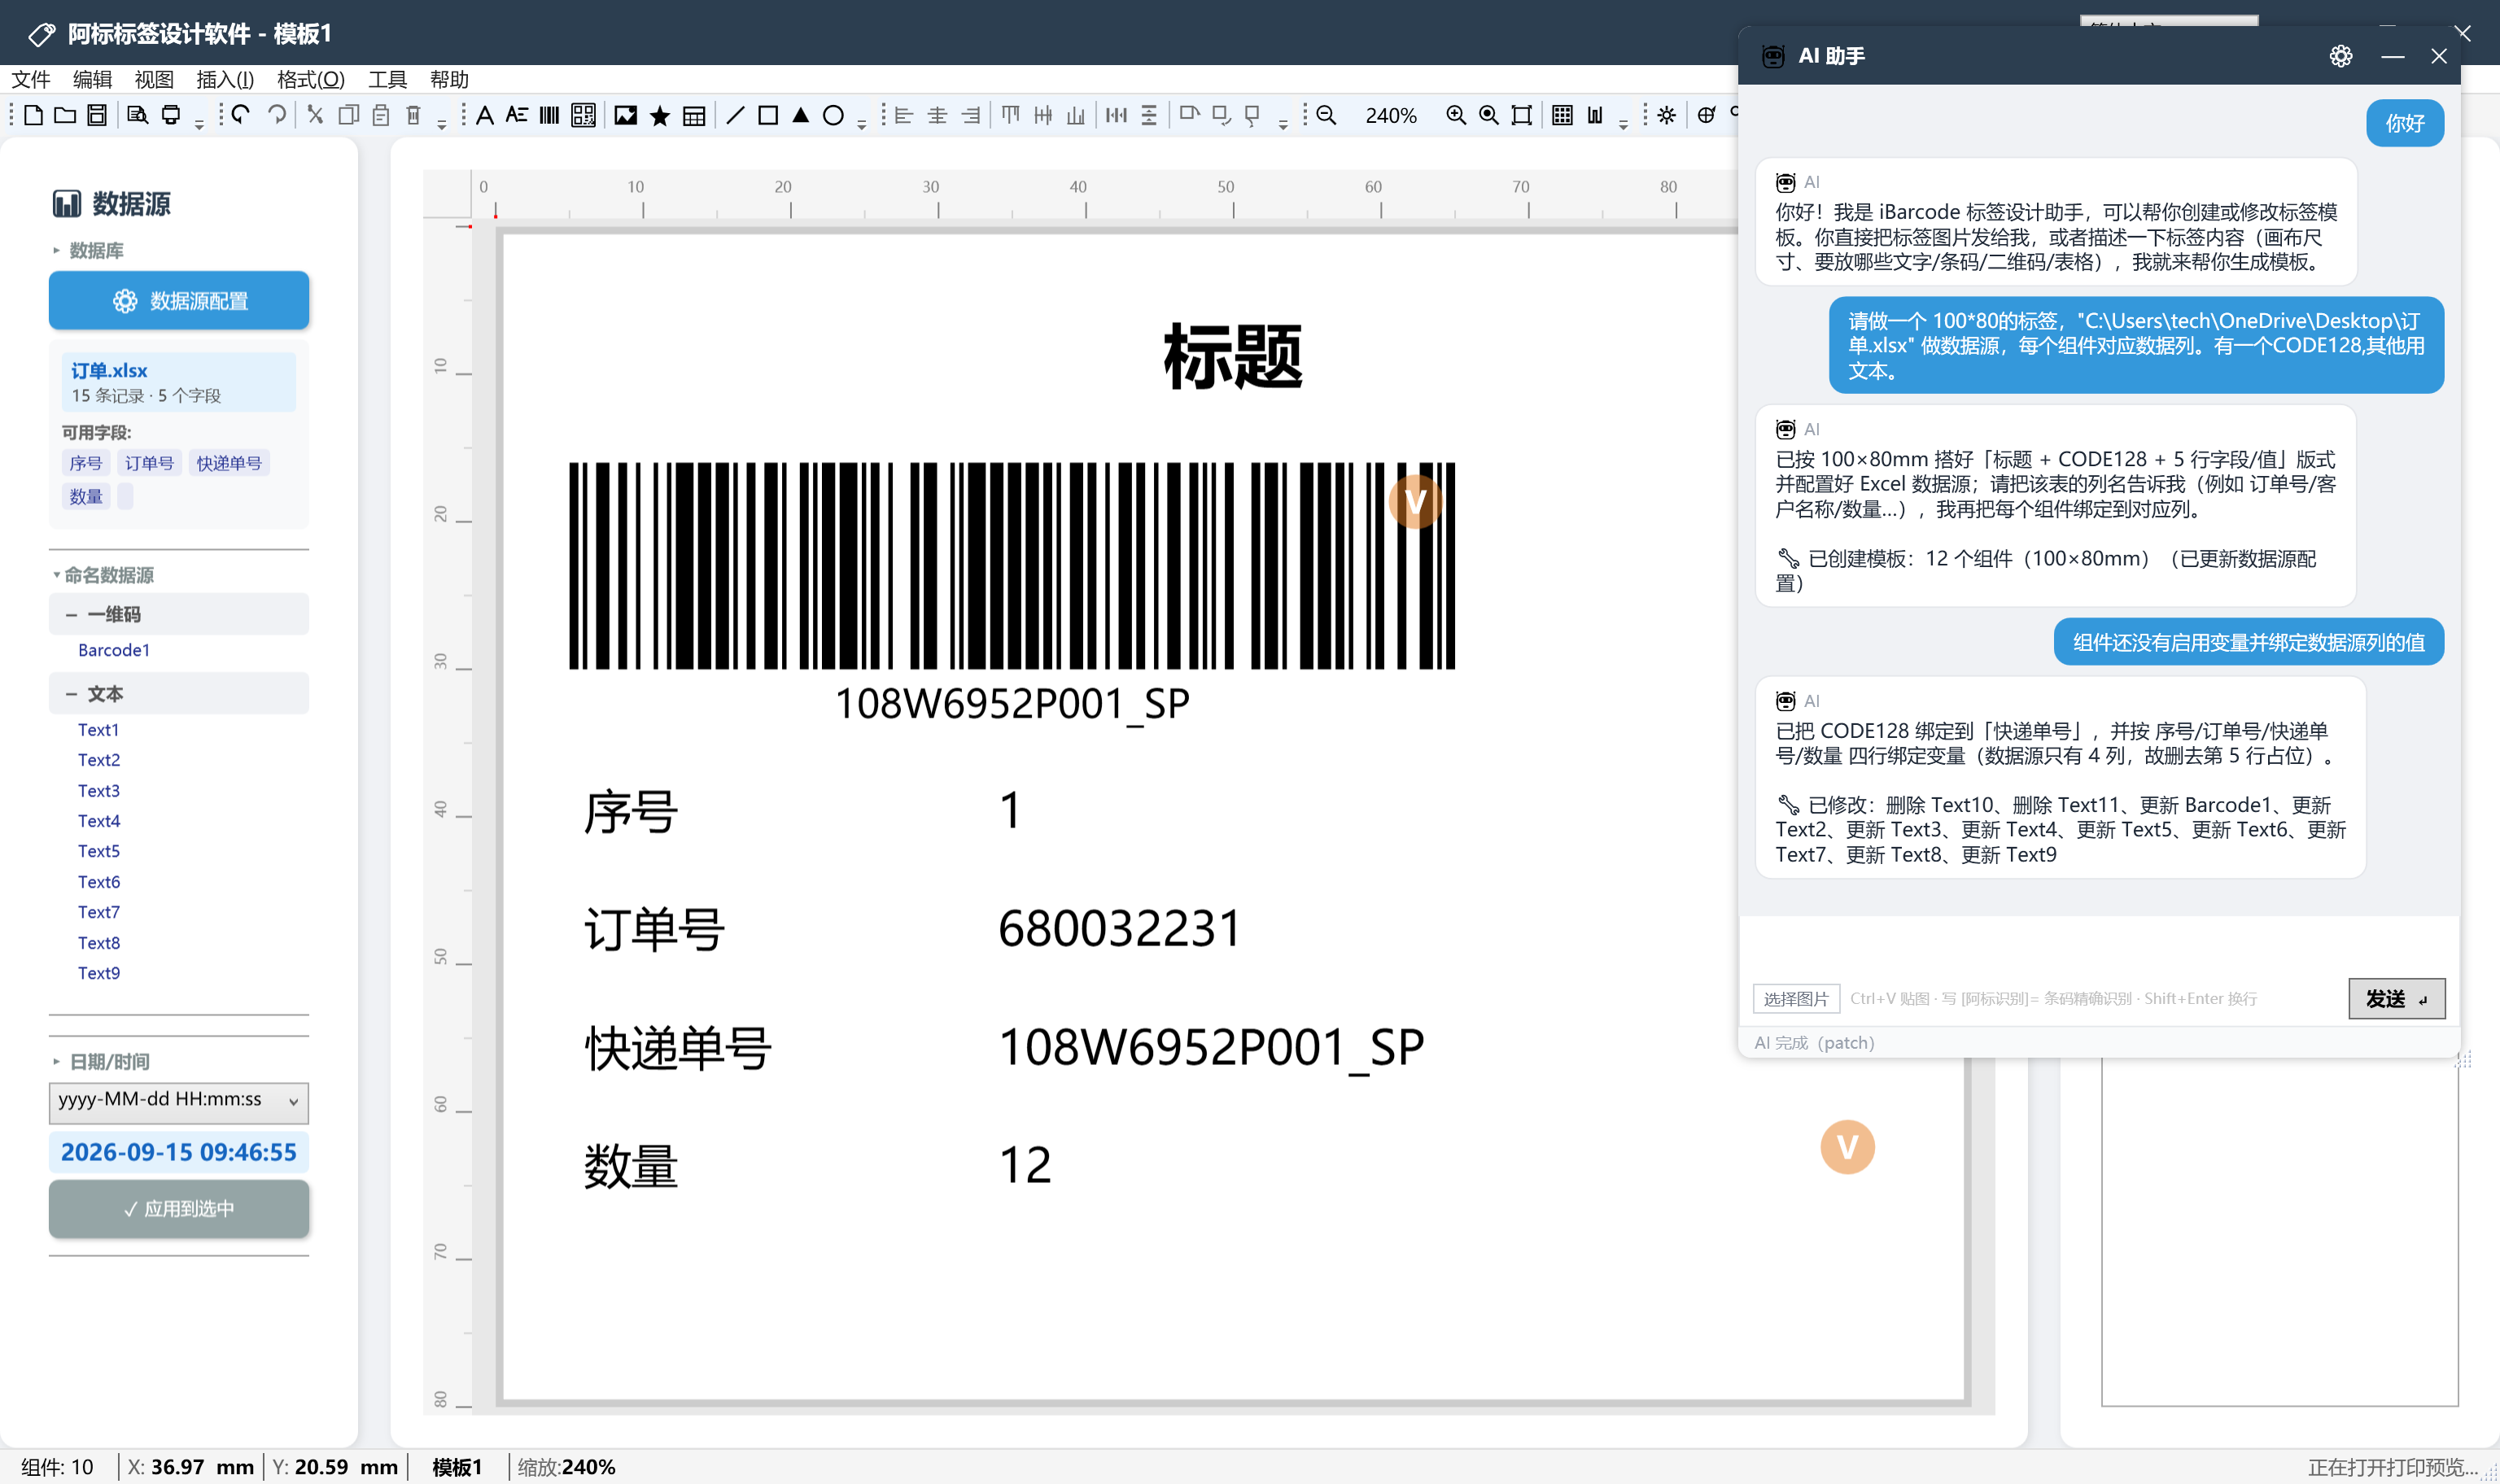
Task: Open the 插入(I) menu
Action: [225, 79]
